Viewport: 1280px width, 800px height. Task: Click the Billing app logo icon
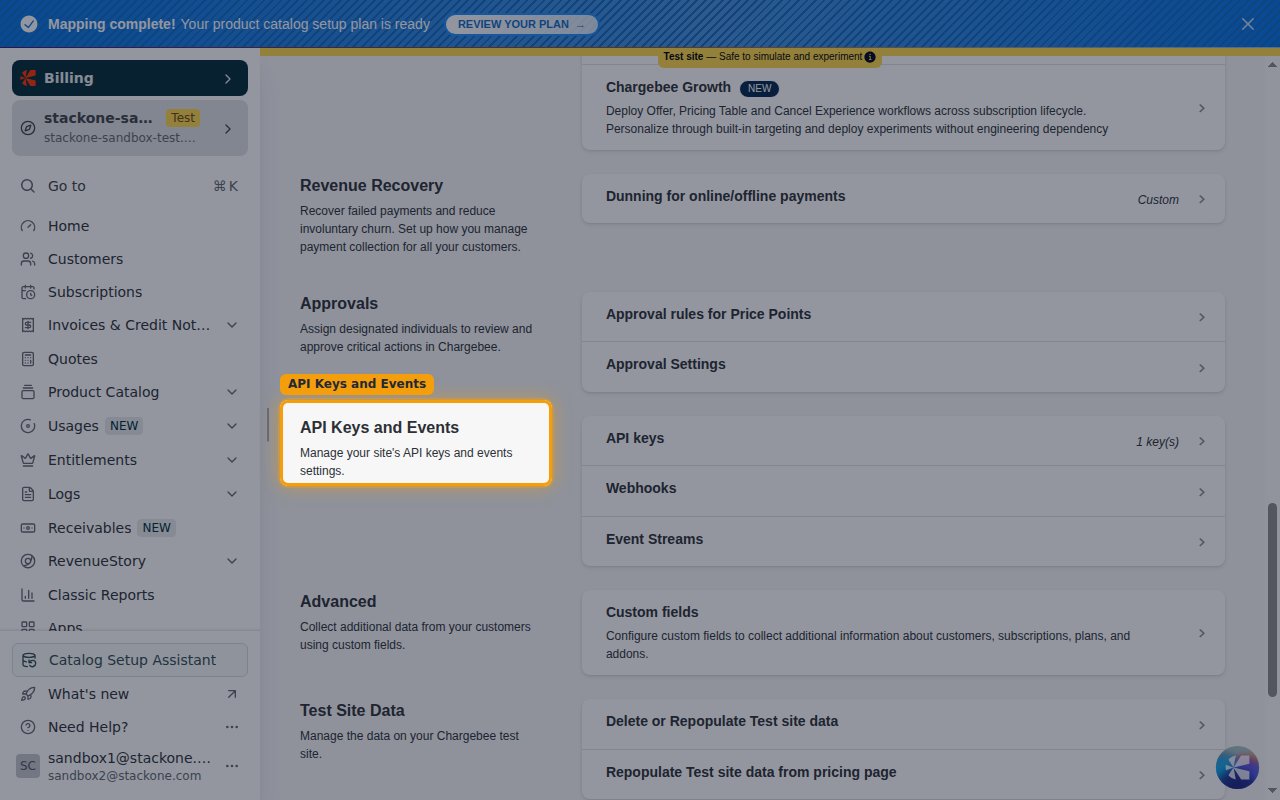coord(28,78)
